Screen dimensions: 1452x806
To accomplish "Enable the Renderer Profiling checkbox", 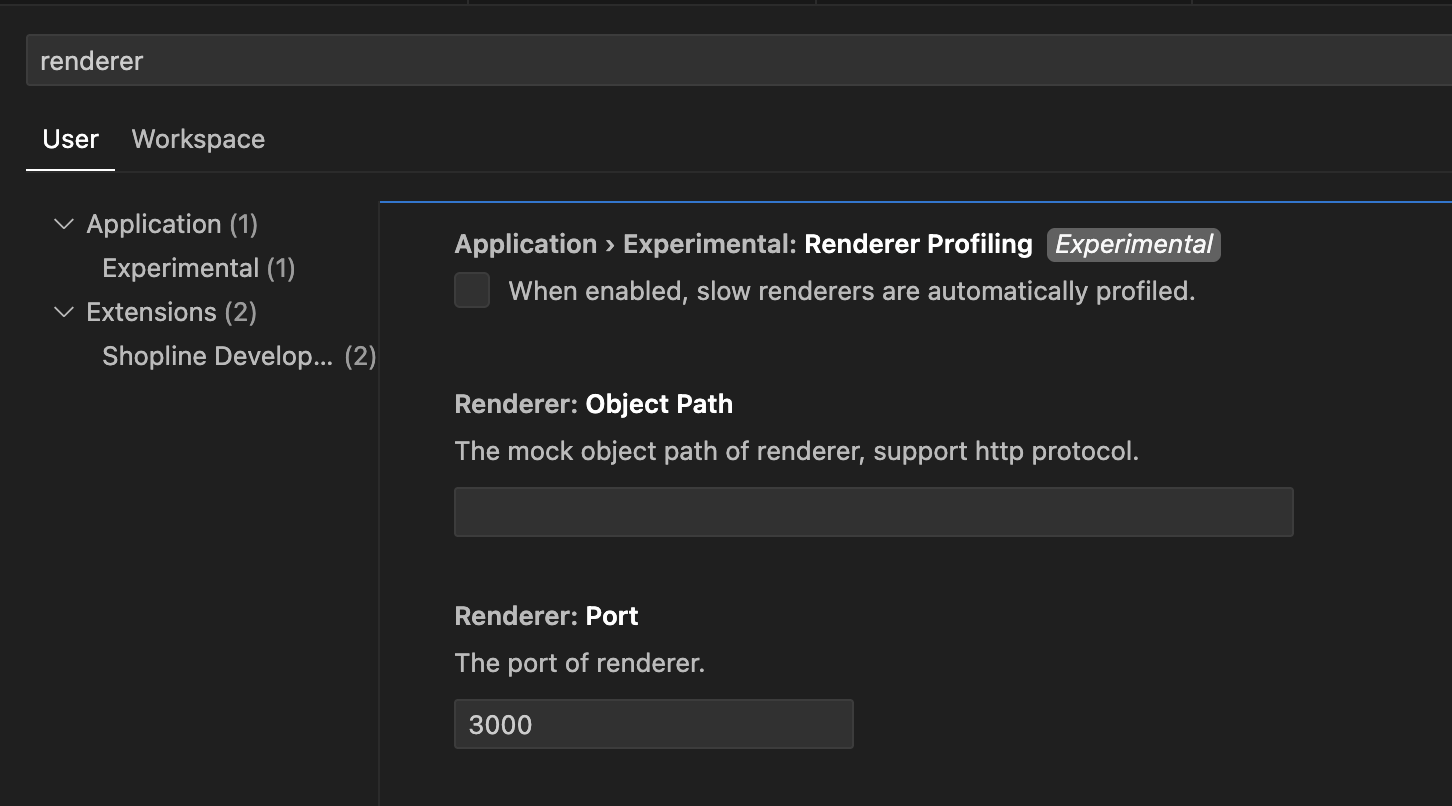I will click(472, 291).
